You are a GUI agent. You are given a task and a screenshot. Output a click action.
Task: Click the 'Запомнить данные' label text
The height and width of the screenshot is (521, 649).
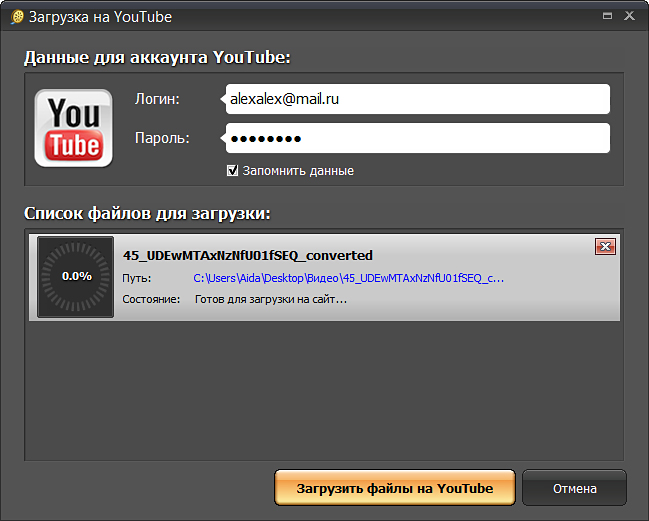click(297, 171)
